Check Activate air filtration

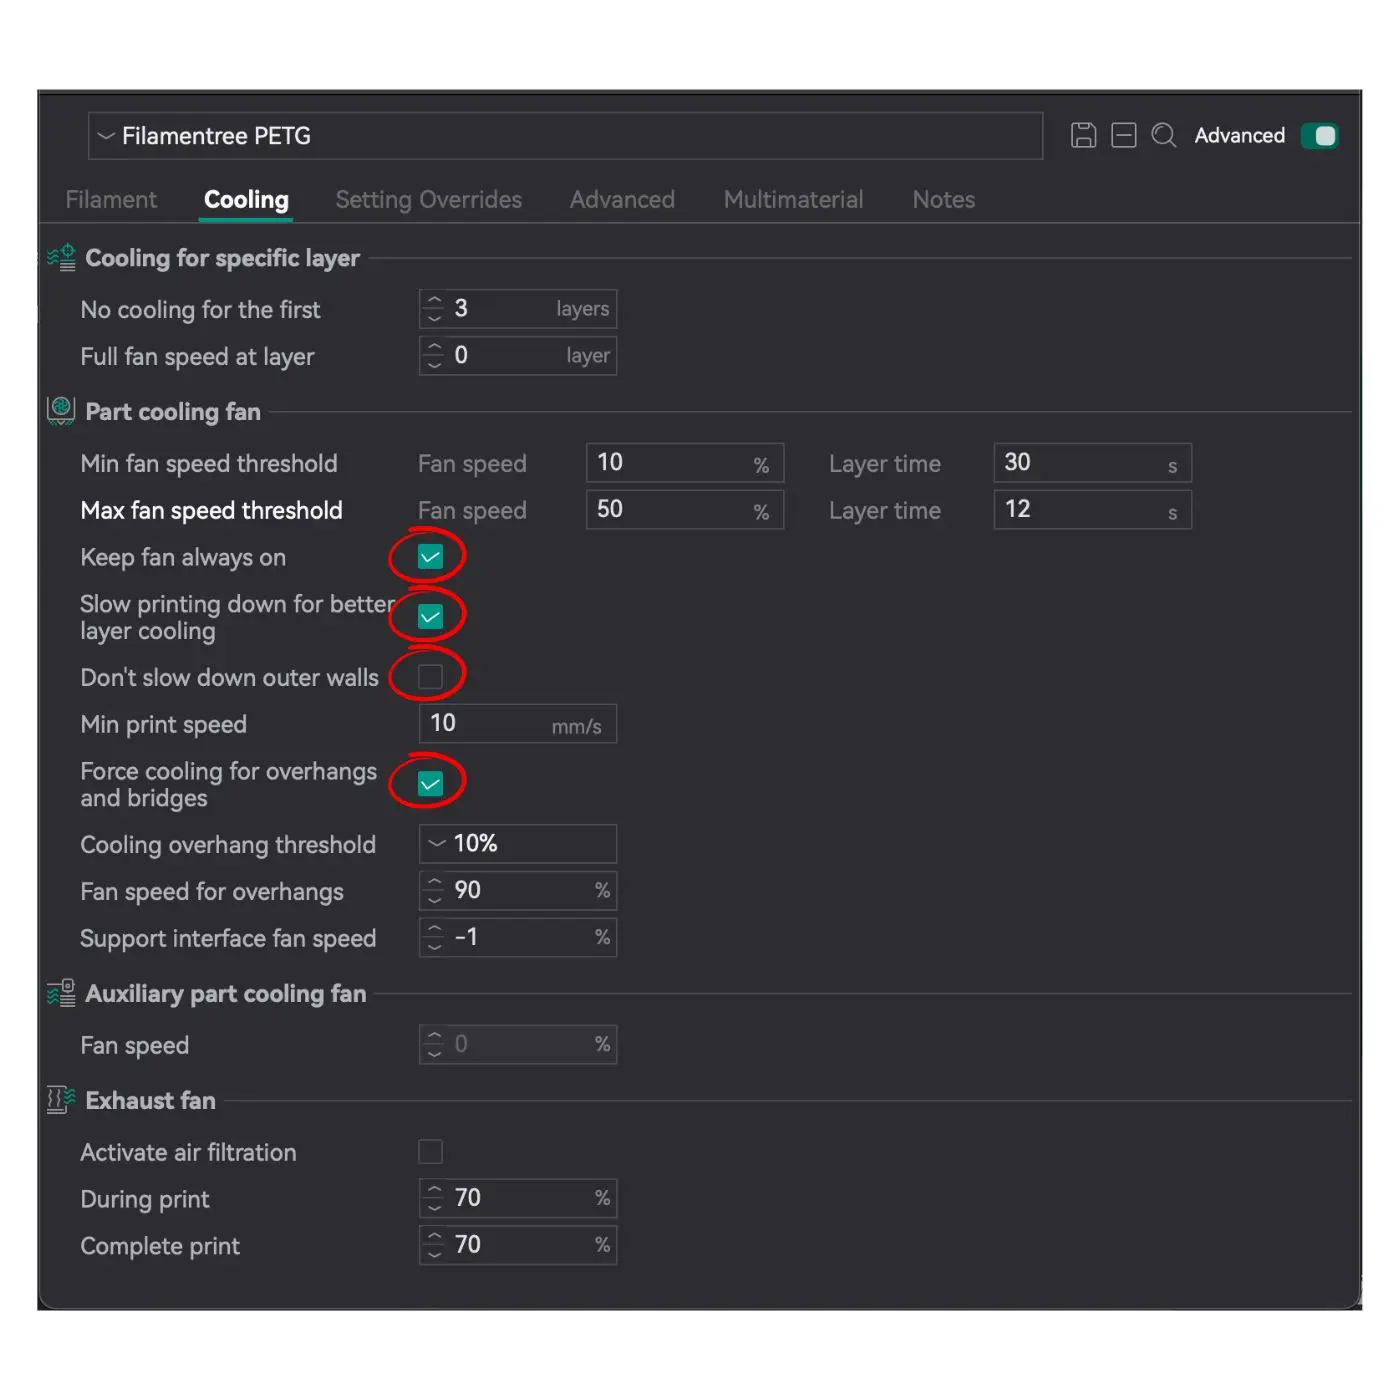point(430,1152)
